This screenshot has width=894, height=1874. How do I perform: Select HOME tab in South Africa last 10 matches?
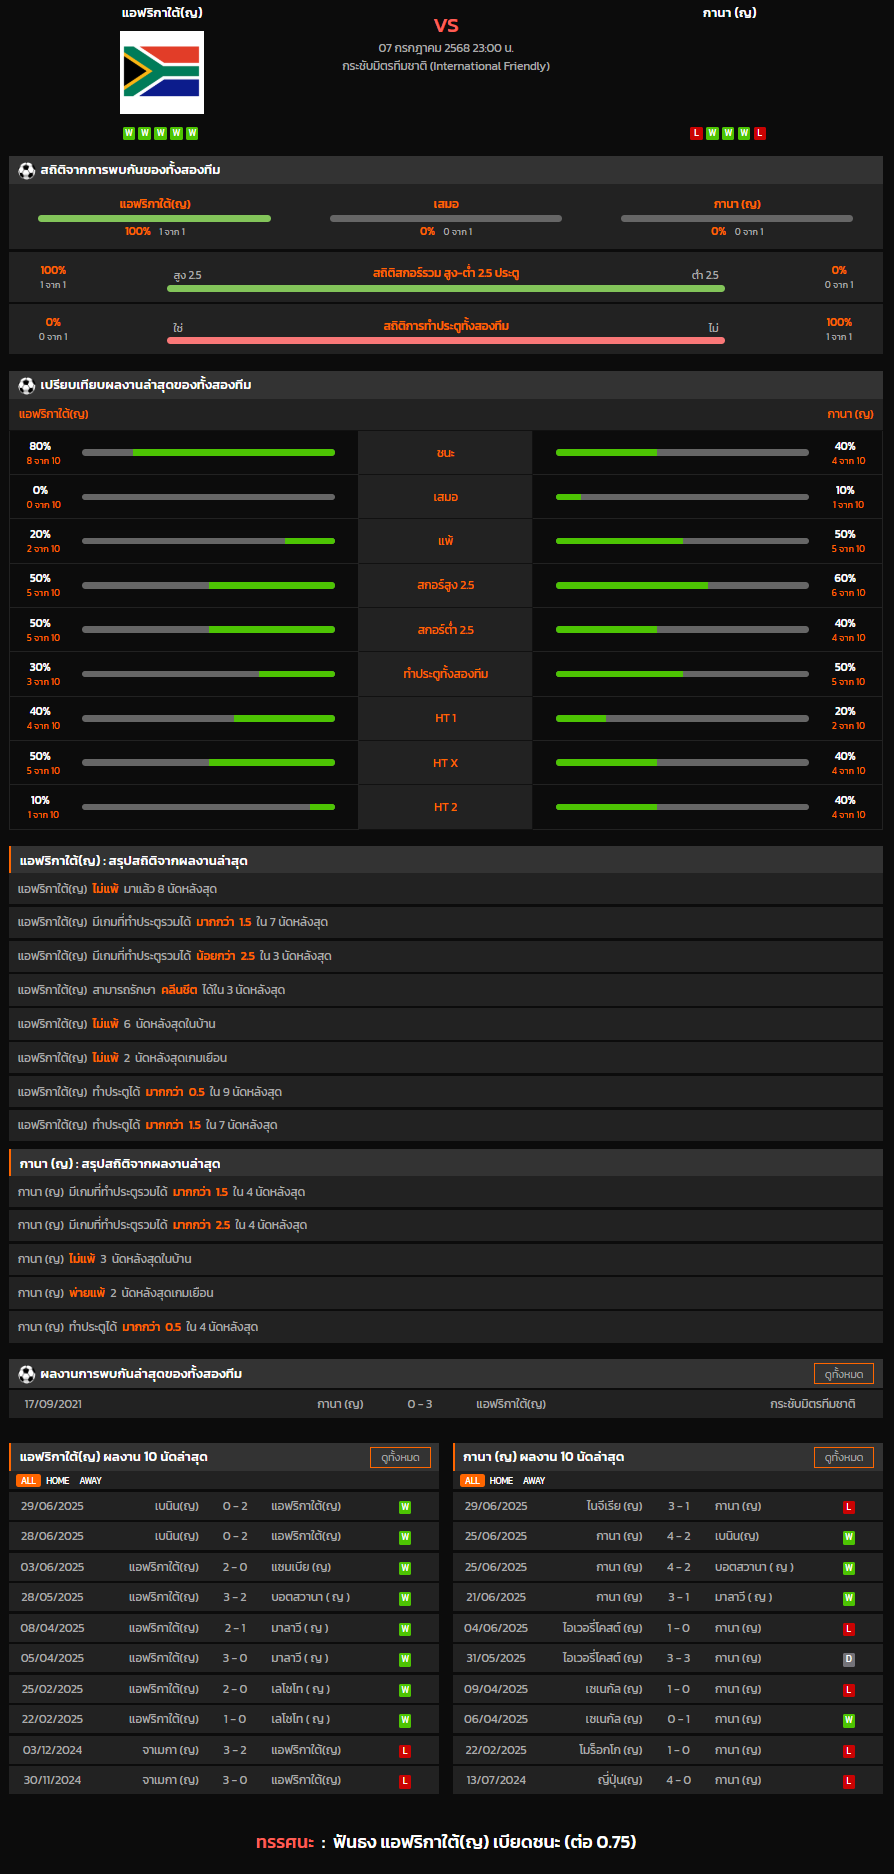(58, 1481)
